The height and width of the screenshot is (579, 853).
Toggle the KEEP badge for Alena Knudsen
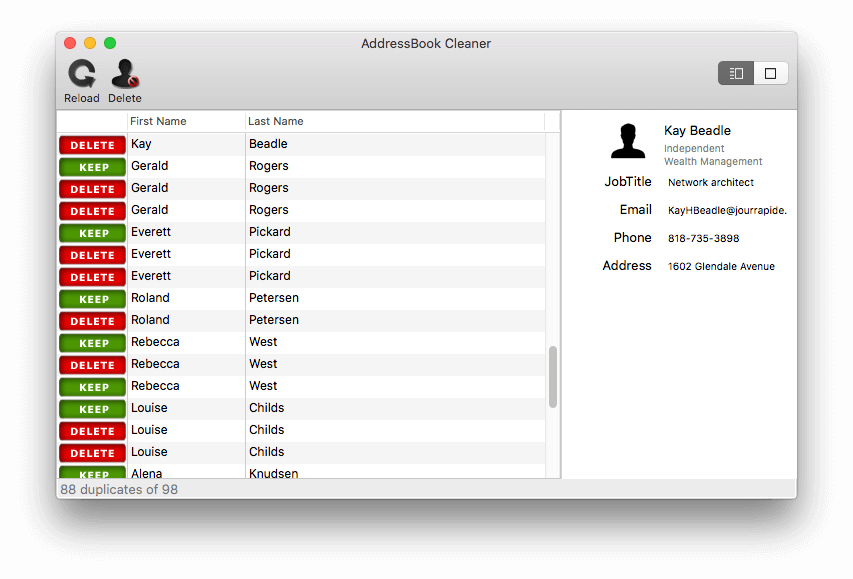92,473
